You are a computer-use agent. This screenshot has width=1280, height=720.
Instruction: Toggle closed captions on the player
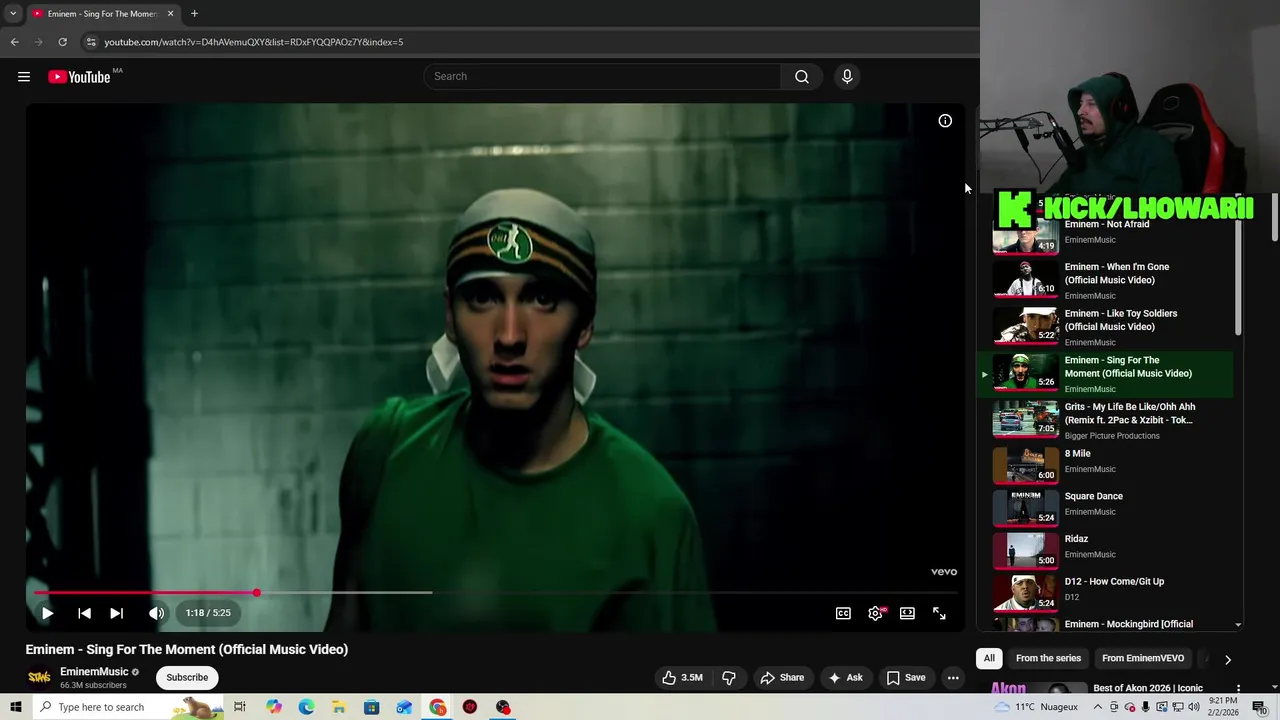point(843,613)
